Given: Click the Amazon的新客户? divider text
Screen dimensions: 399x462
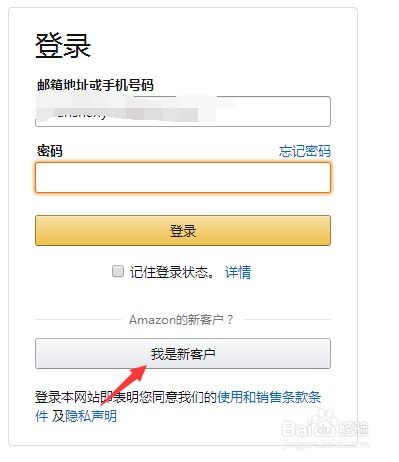Looking at the screenshot, I should pos(182,320).
